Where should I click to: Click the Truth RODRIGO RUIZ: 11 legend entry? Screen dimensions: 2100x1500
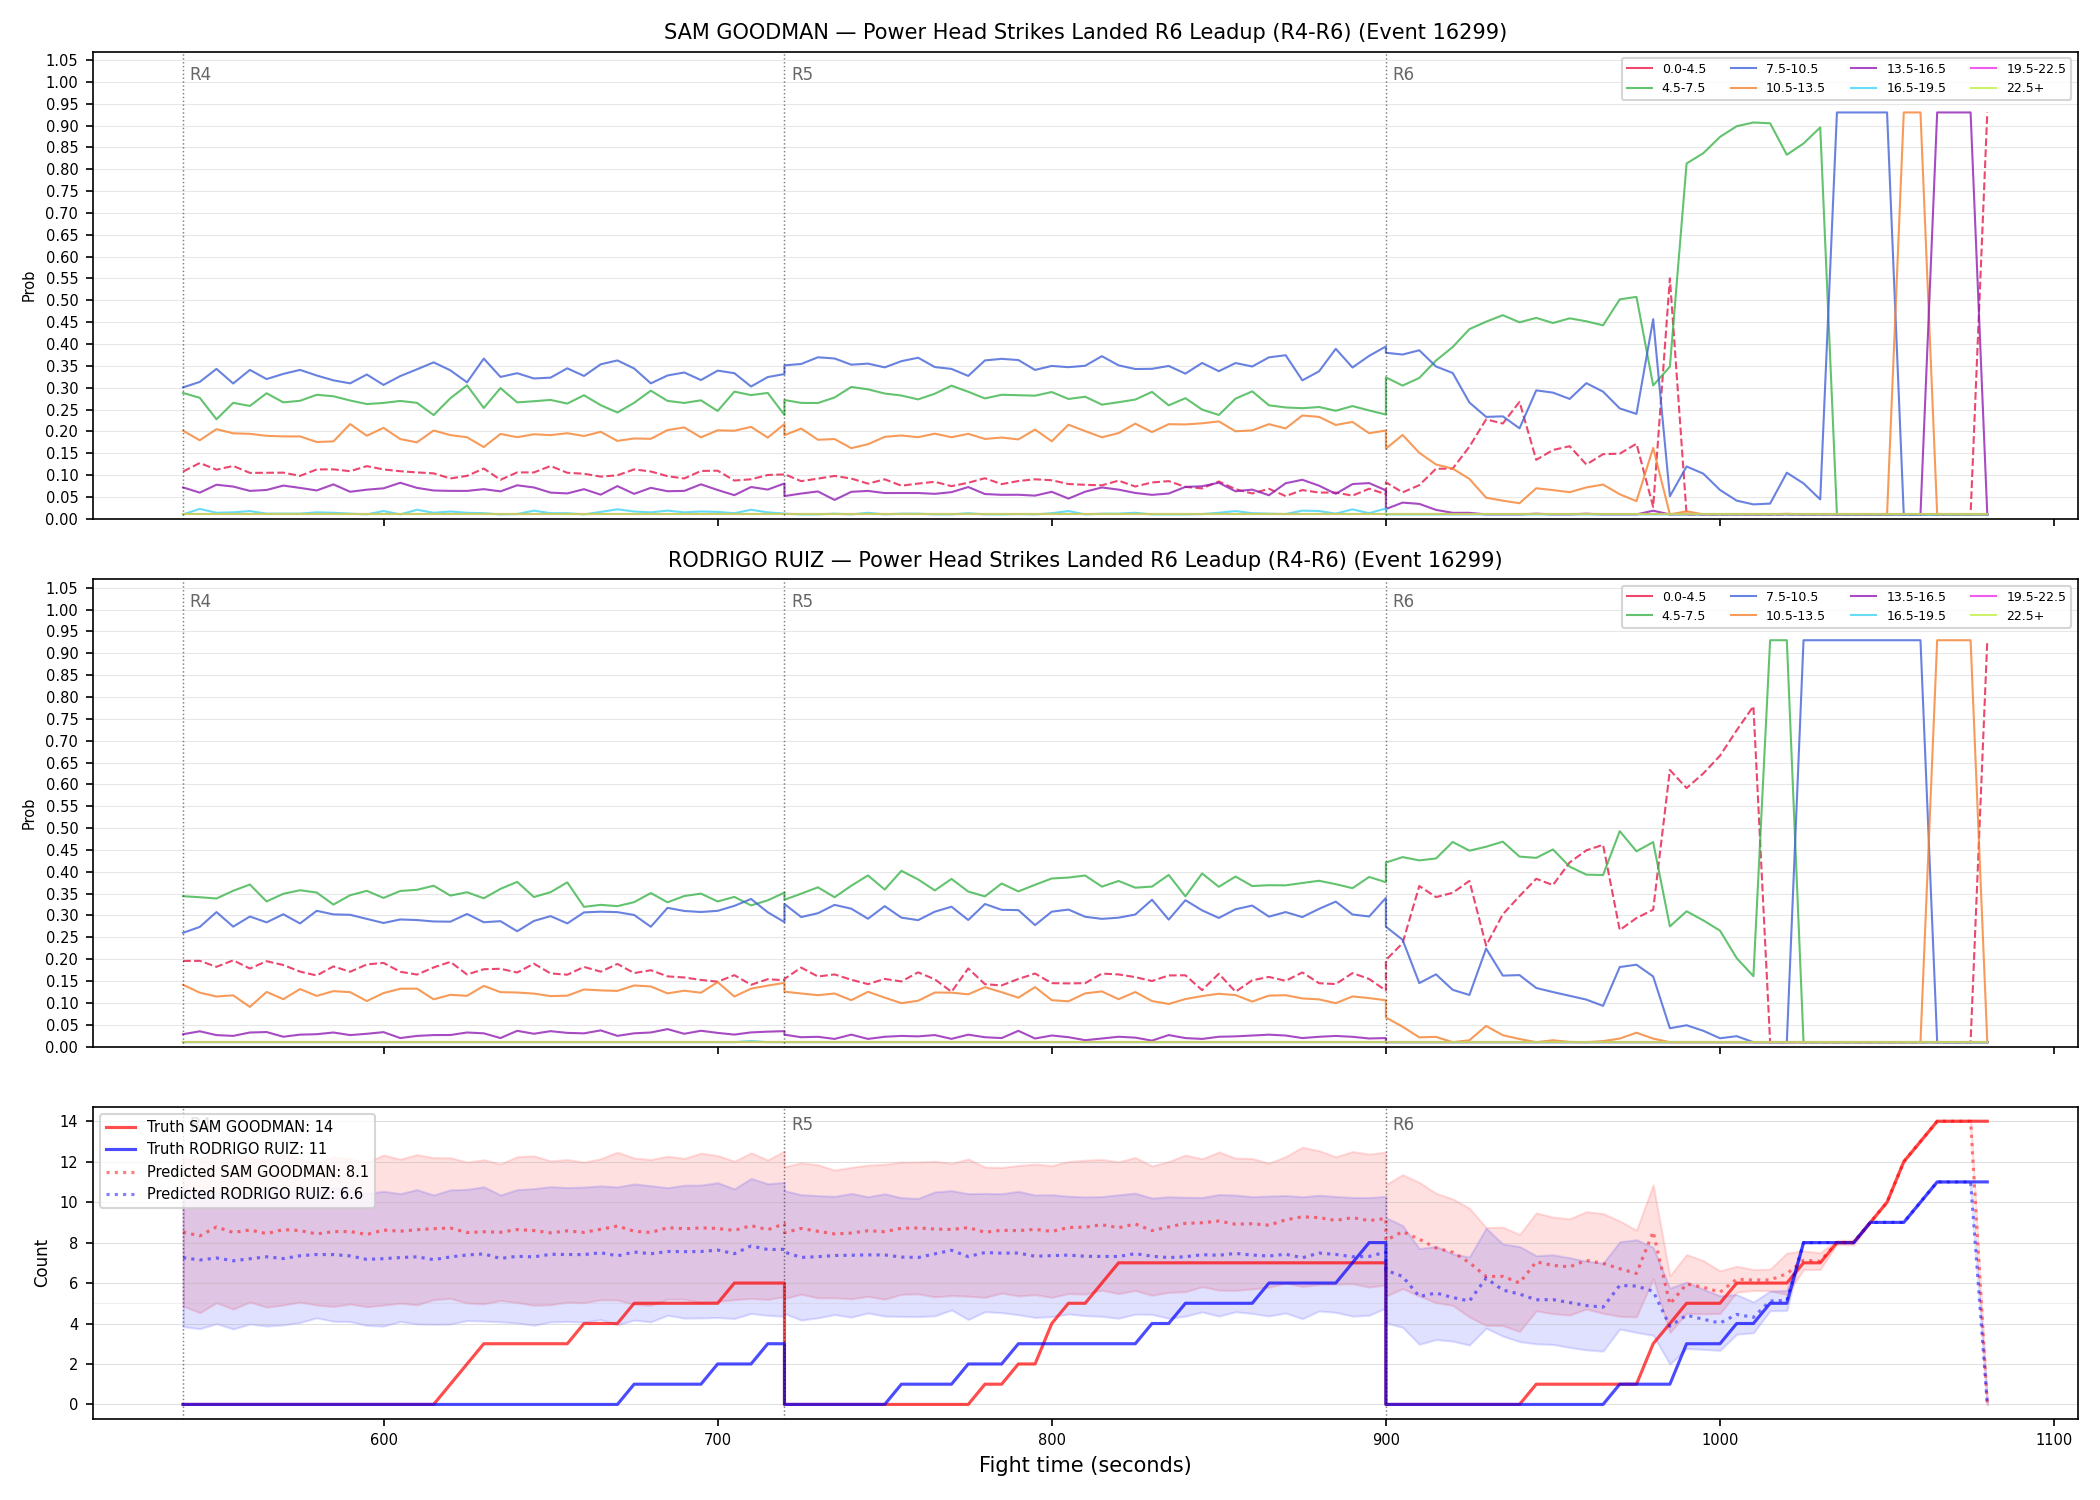click(x=216, y=1149)
